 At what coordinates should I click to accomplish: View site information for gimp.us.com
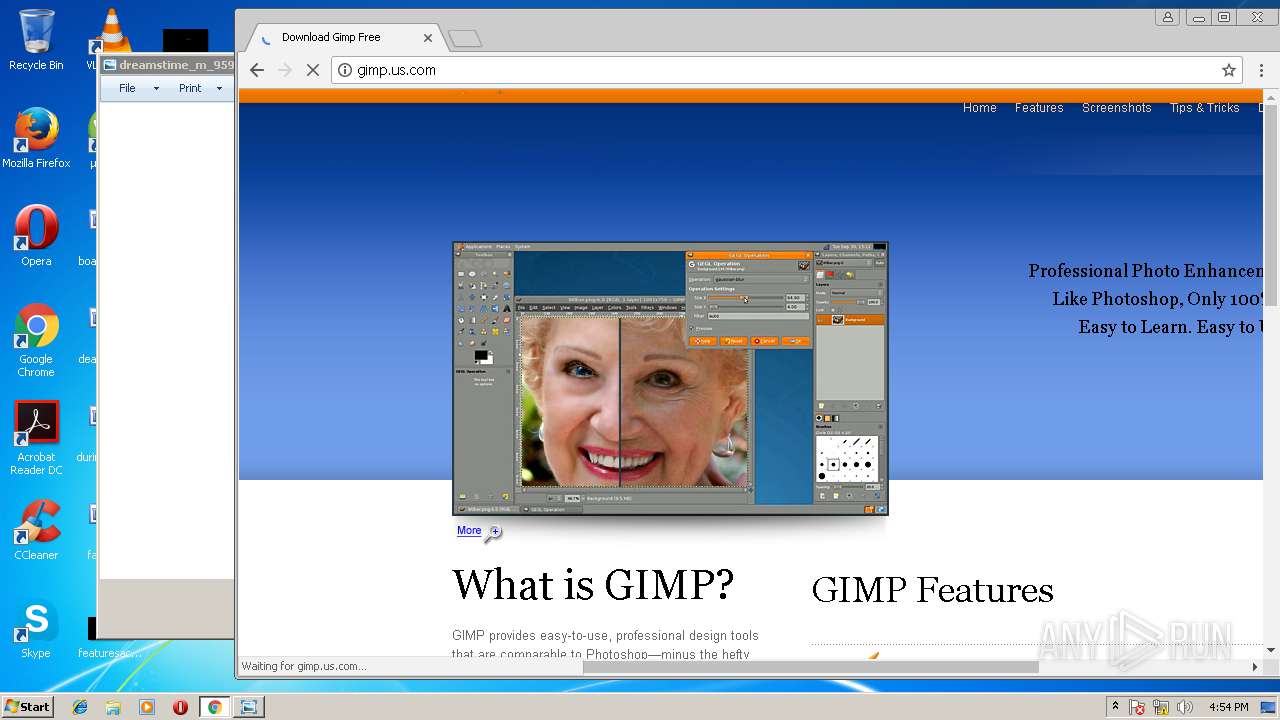point(345,70)
